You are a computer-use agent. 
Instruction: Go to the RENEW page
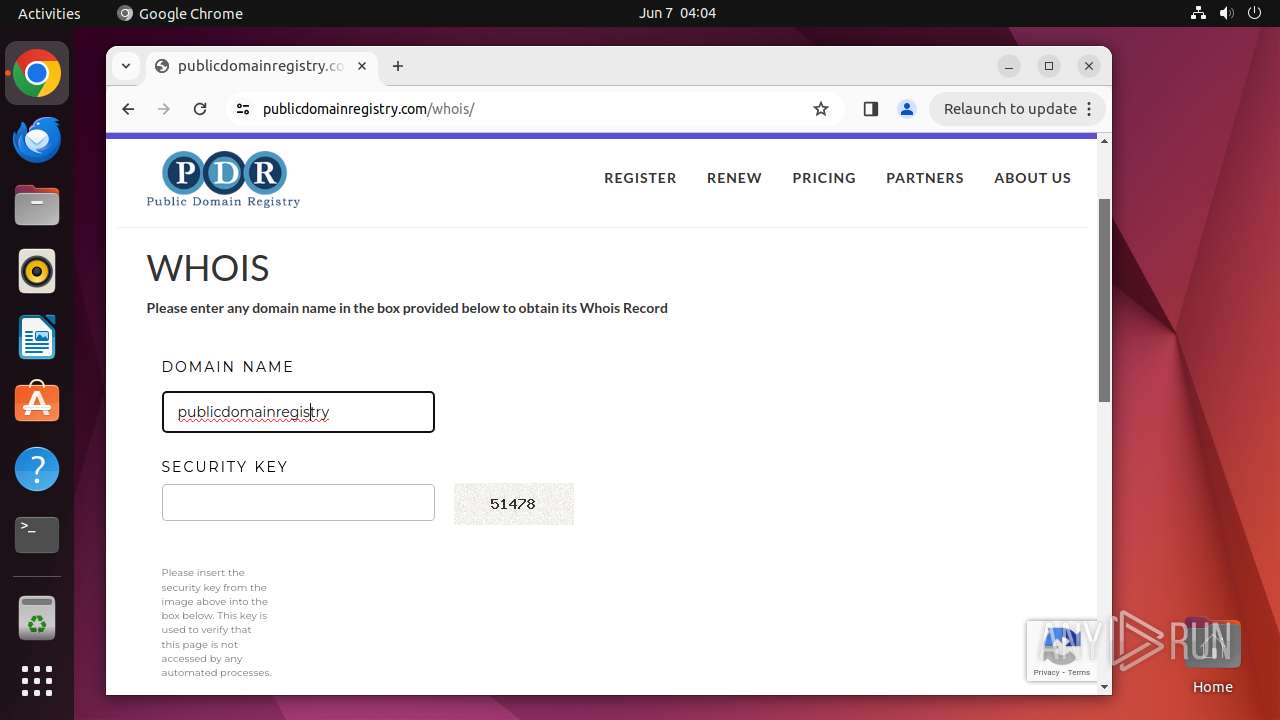[734, 178]
